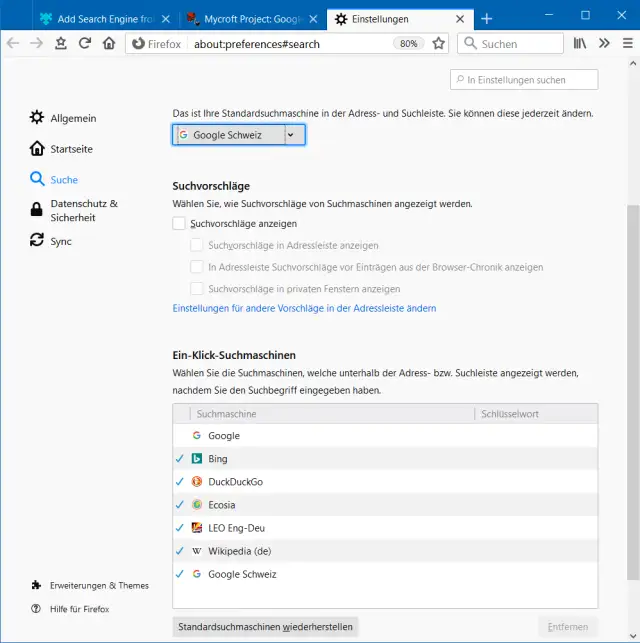
Task: Click Standardsuchmaschinen wiederherstellen button
Action: pyautogui.click(x=265, y=627)
